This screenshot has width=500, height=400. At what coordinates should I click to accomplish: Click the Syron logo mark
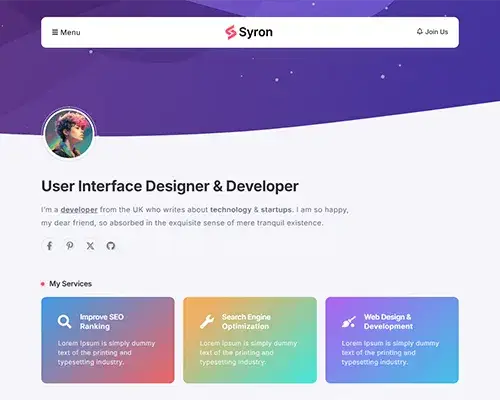pyautogui.click(x=230, y=32)
